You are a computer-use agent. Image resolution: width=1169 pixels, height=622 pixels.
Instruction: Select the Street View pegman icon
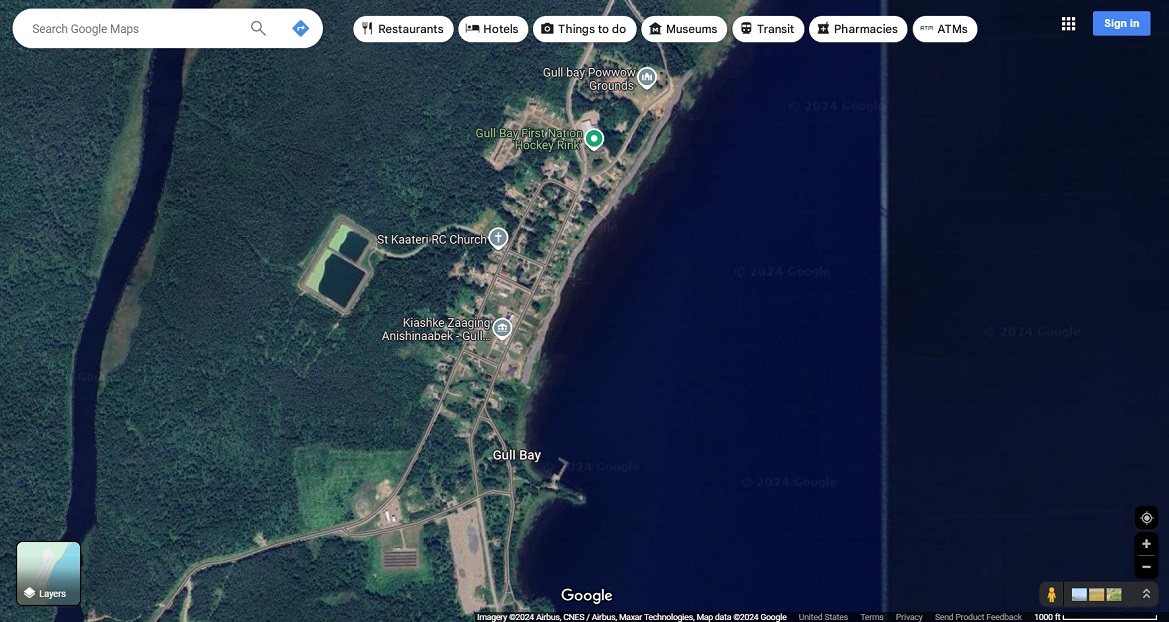pyautogui.click(x=1051, y=595)
